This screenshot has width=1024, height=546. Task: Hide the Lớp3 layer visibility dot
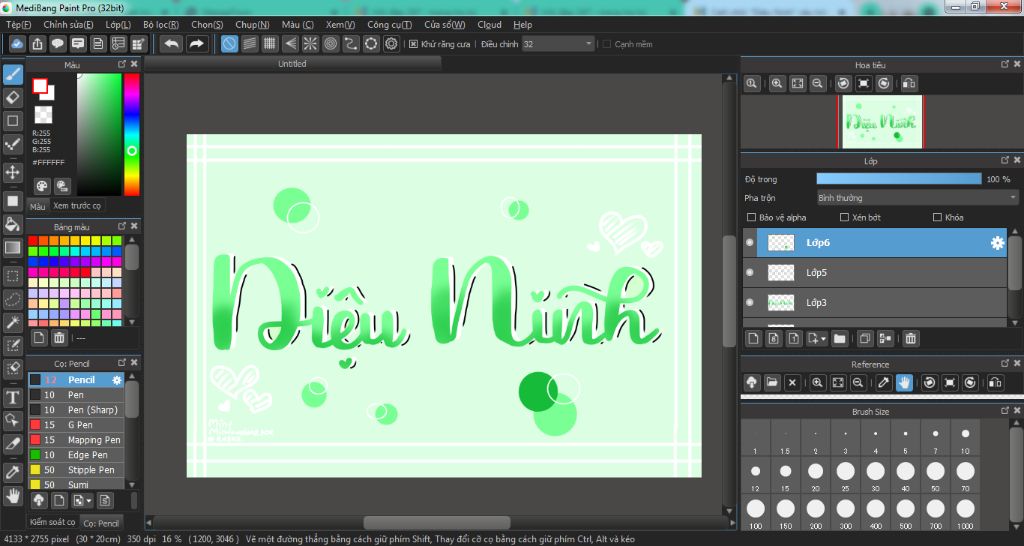tap(750, 302)
